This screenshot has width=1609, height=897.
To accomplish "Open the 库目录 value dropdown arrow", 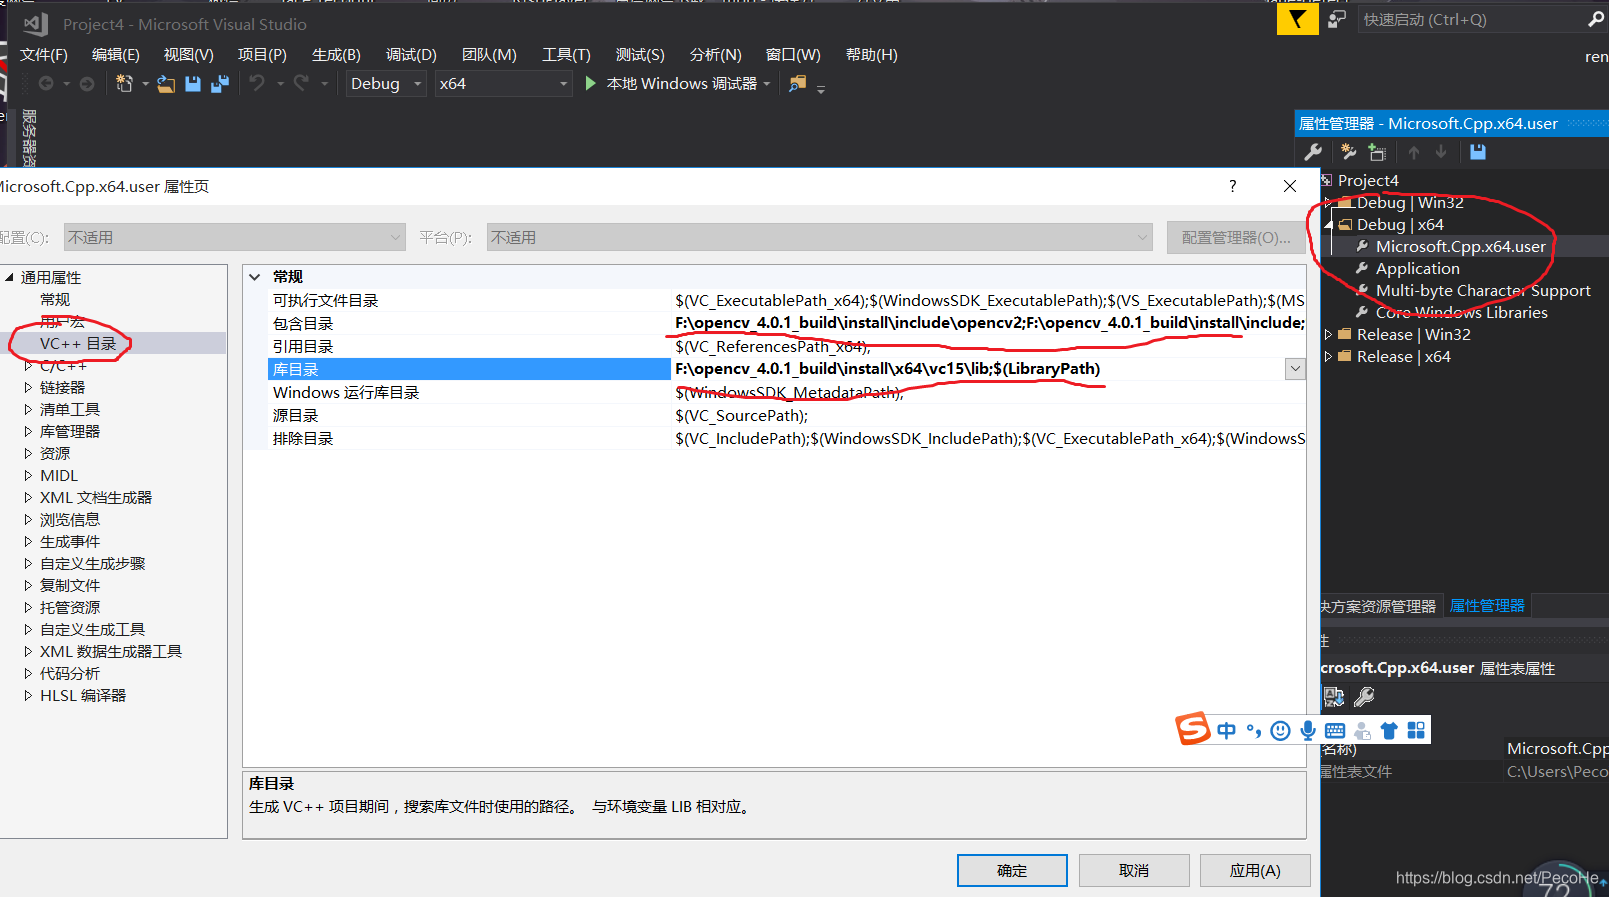I will tap(1295, 369).
